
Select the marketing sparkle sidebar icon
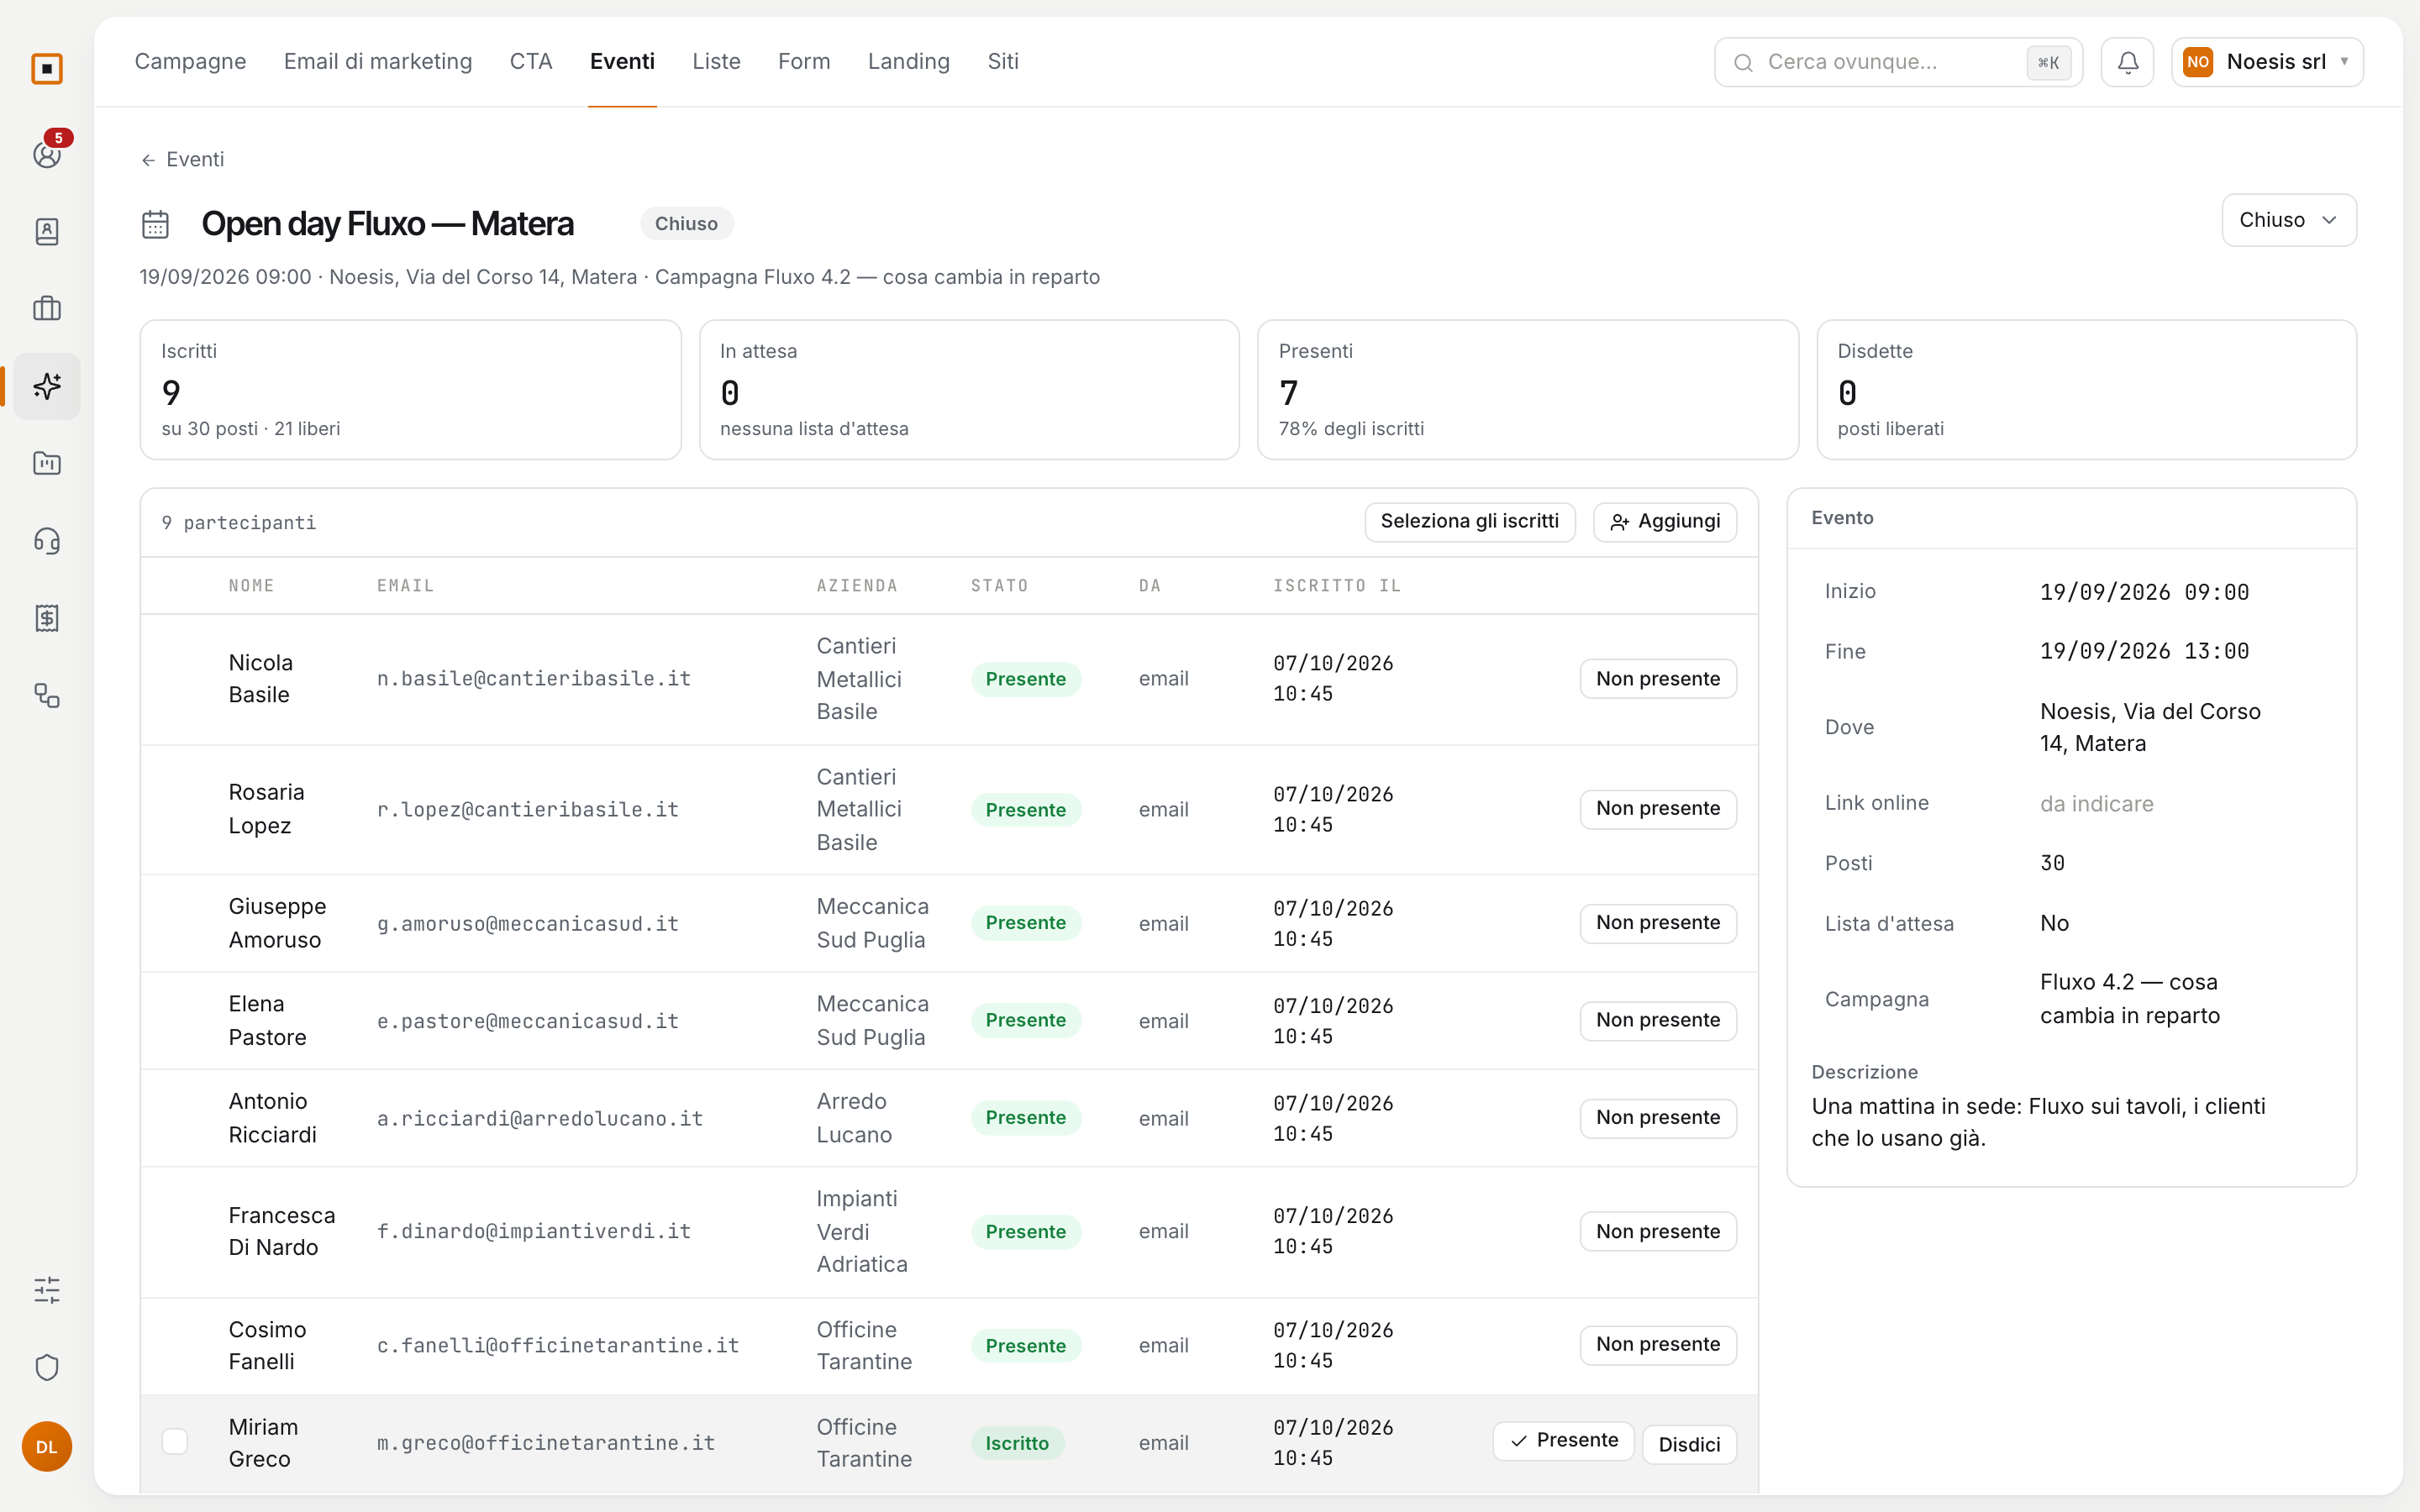(x=47, y=386)
